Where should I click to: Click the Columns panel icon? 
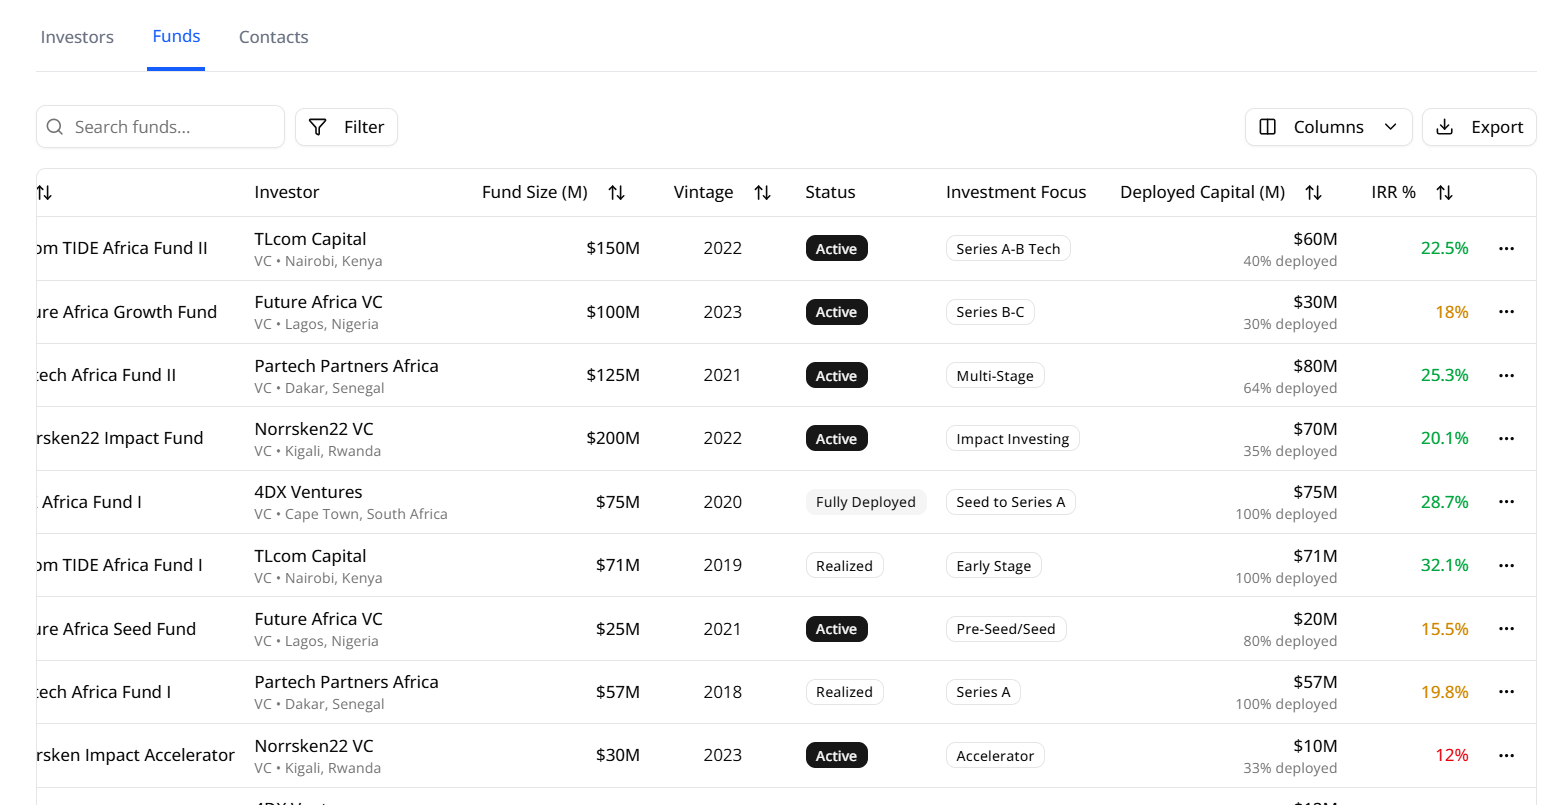tap(1268, 127)
